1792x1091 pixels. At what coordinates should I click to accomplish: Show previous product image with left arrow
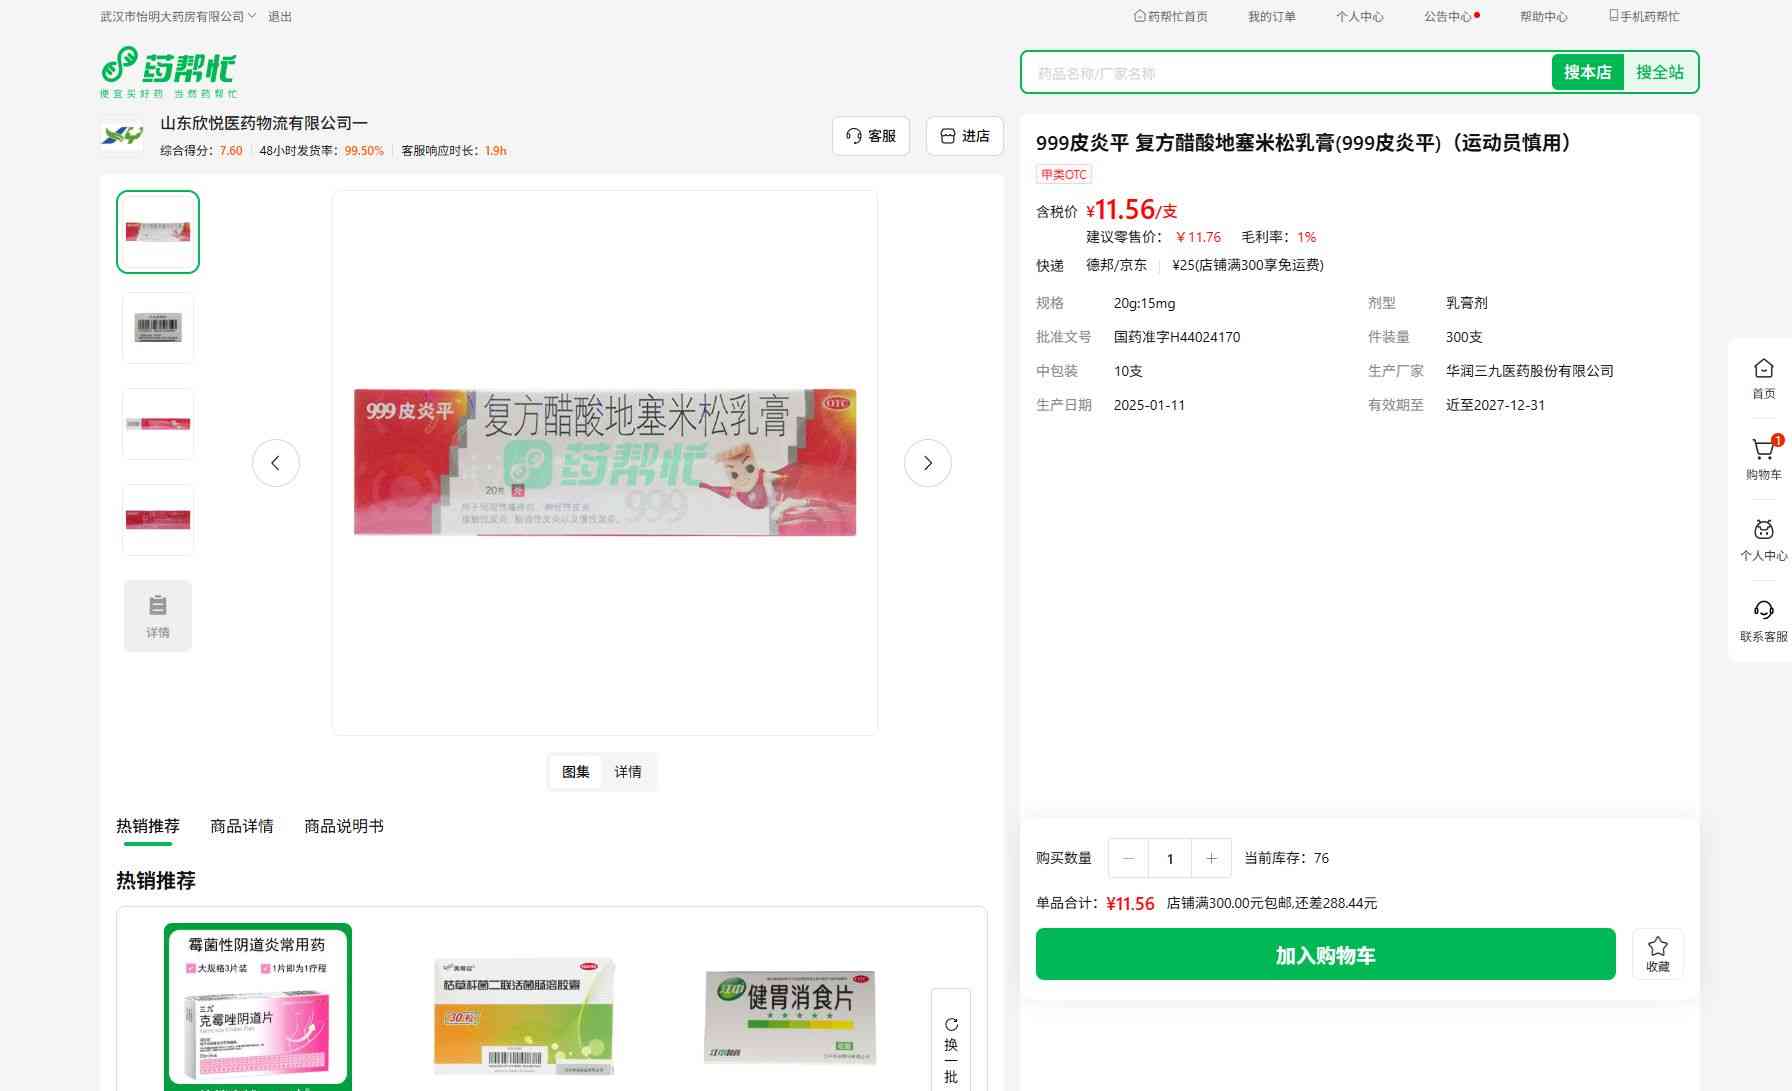276,463
